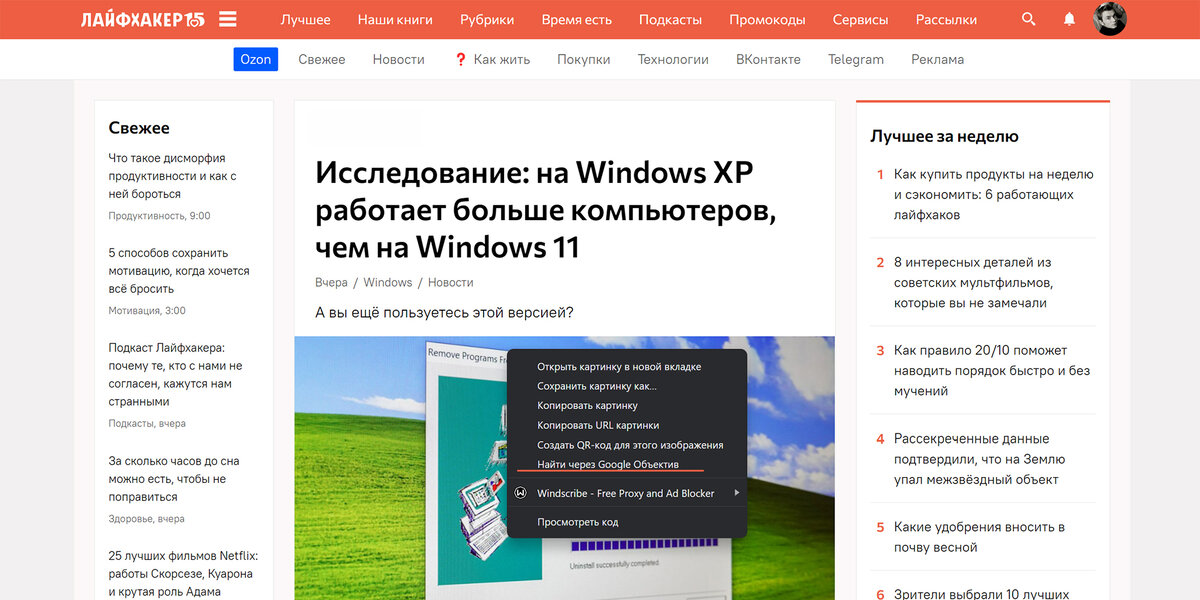This screenshot has width=1200, height=600.
Task: Open 'Как купить продукты на неделю' article
Action: click(x=994, y=194)
